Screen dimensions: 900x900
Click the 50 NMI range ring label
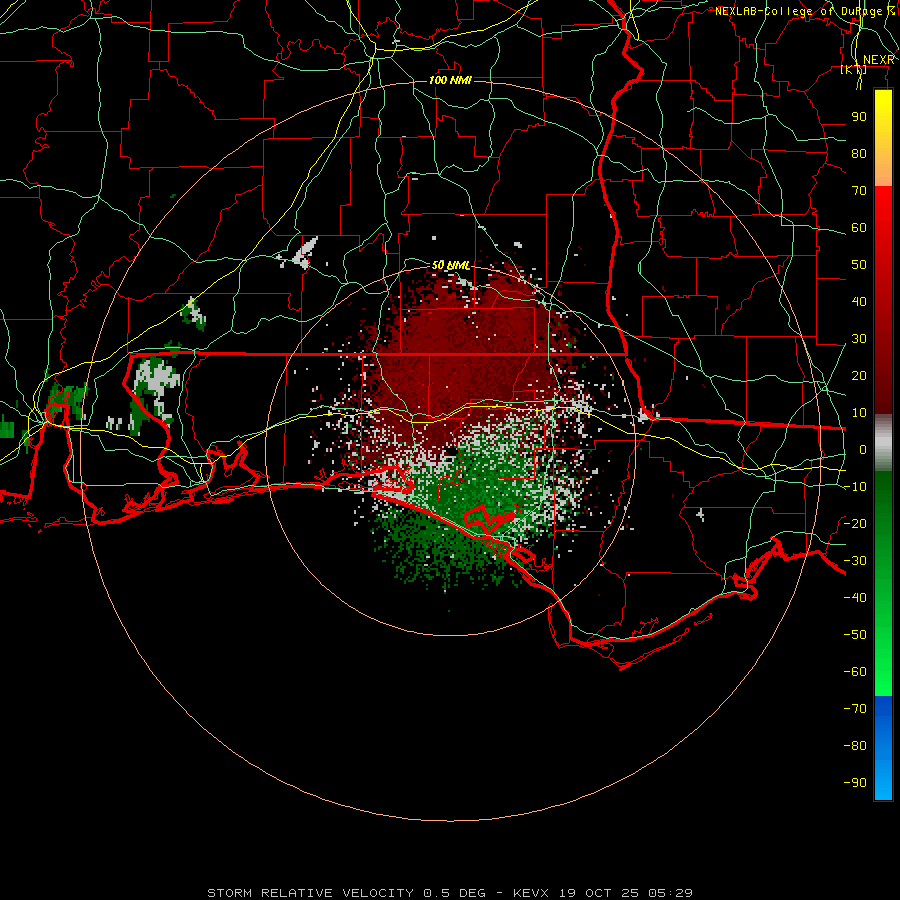[x=451, y=265]
